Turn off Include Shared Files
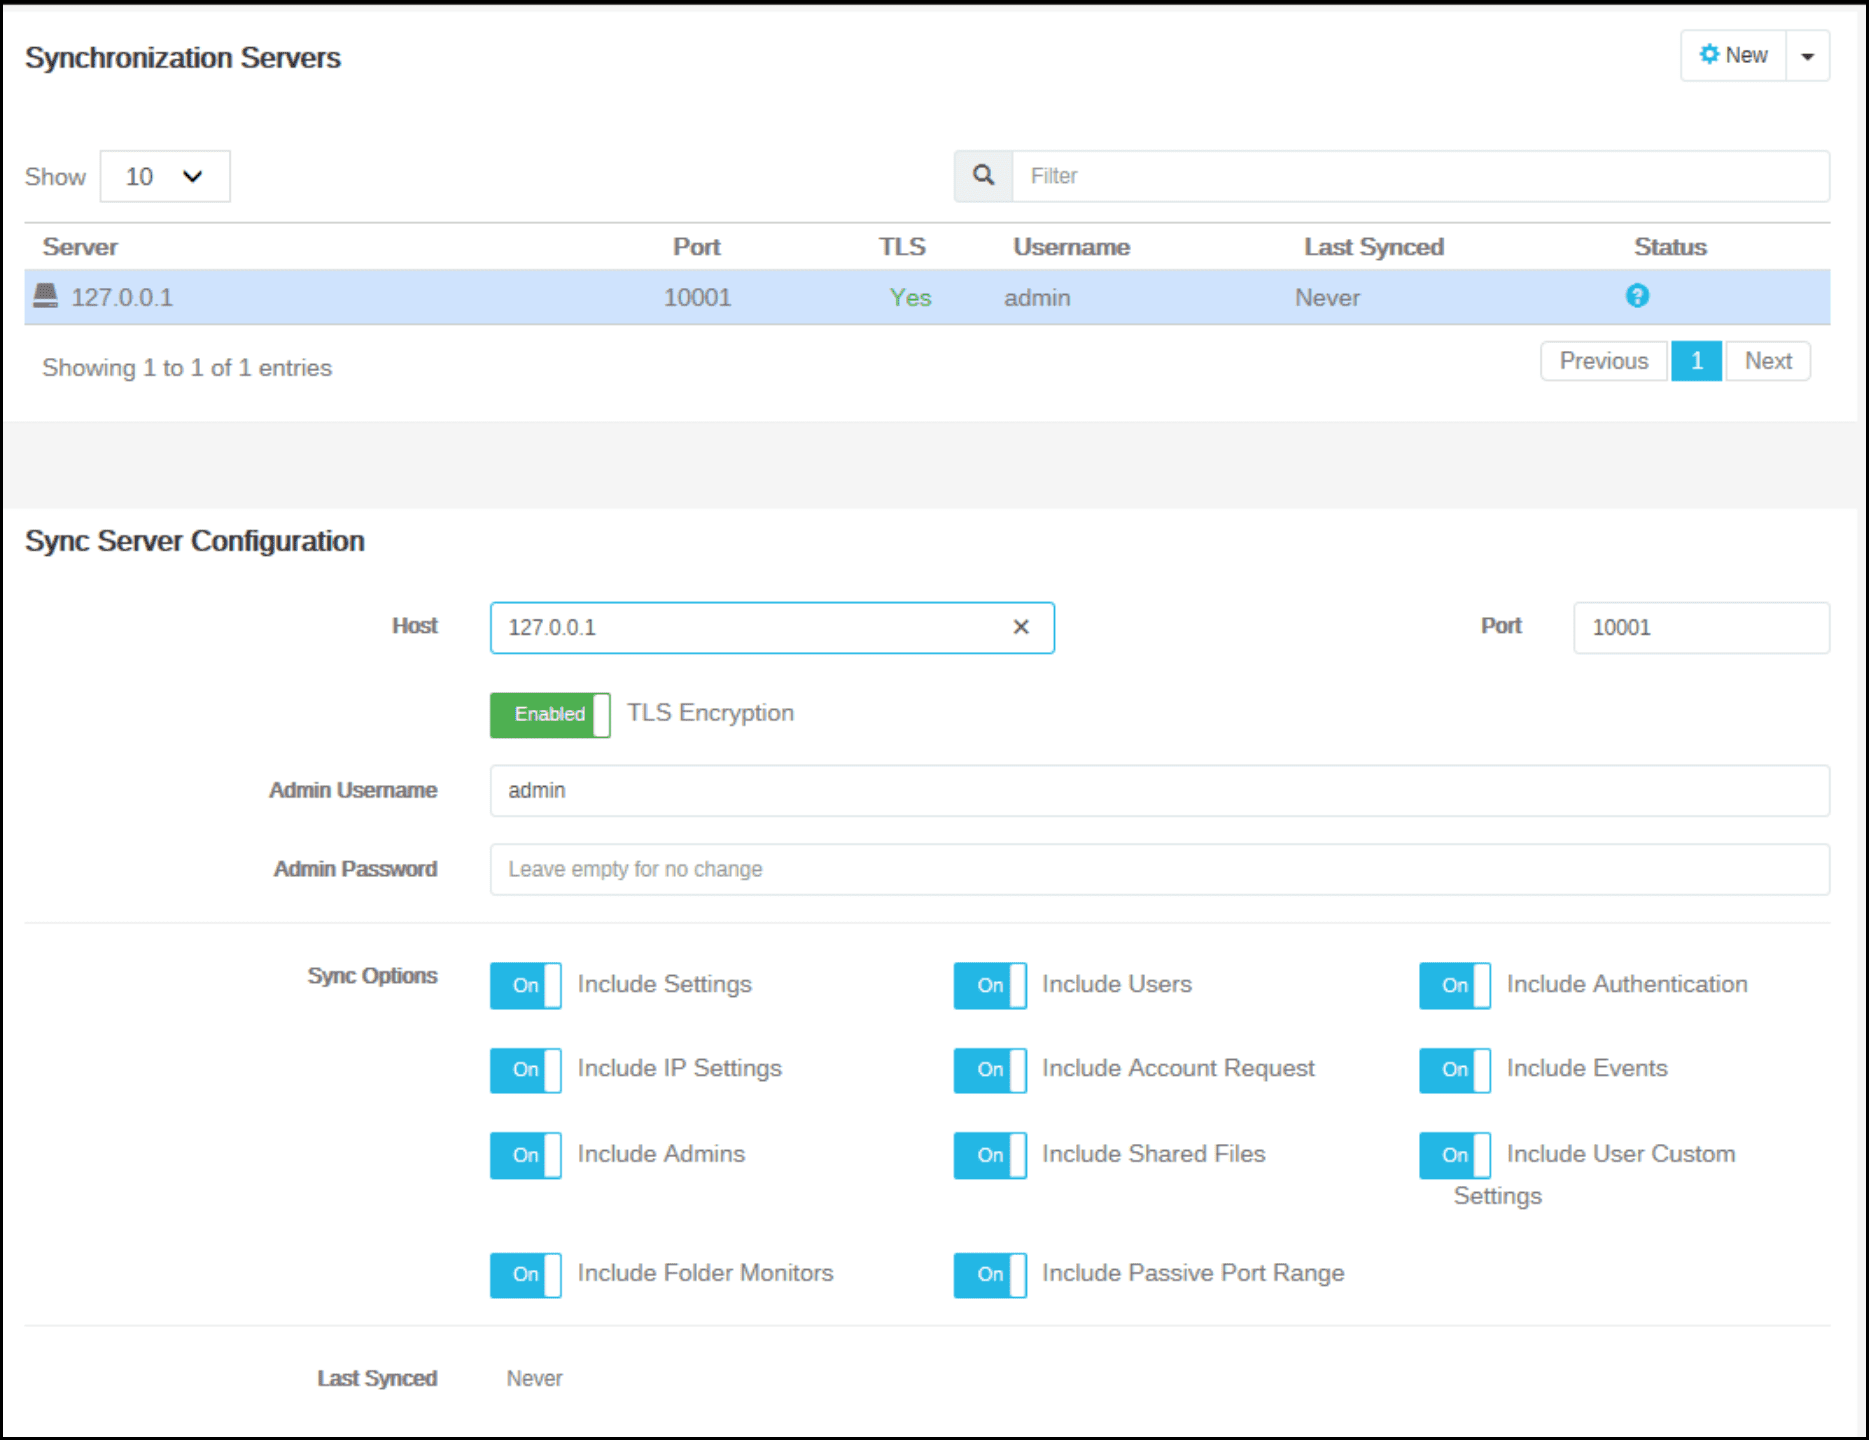The image size is (1869, 1440). point(989,1155)
